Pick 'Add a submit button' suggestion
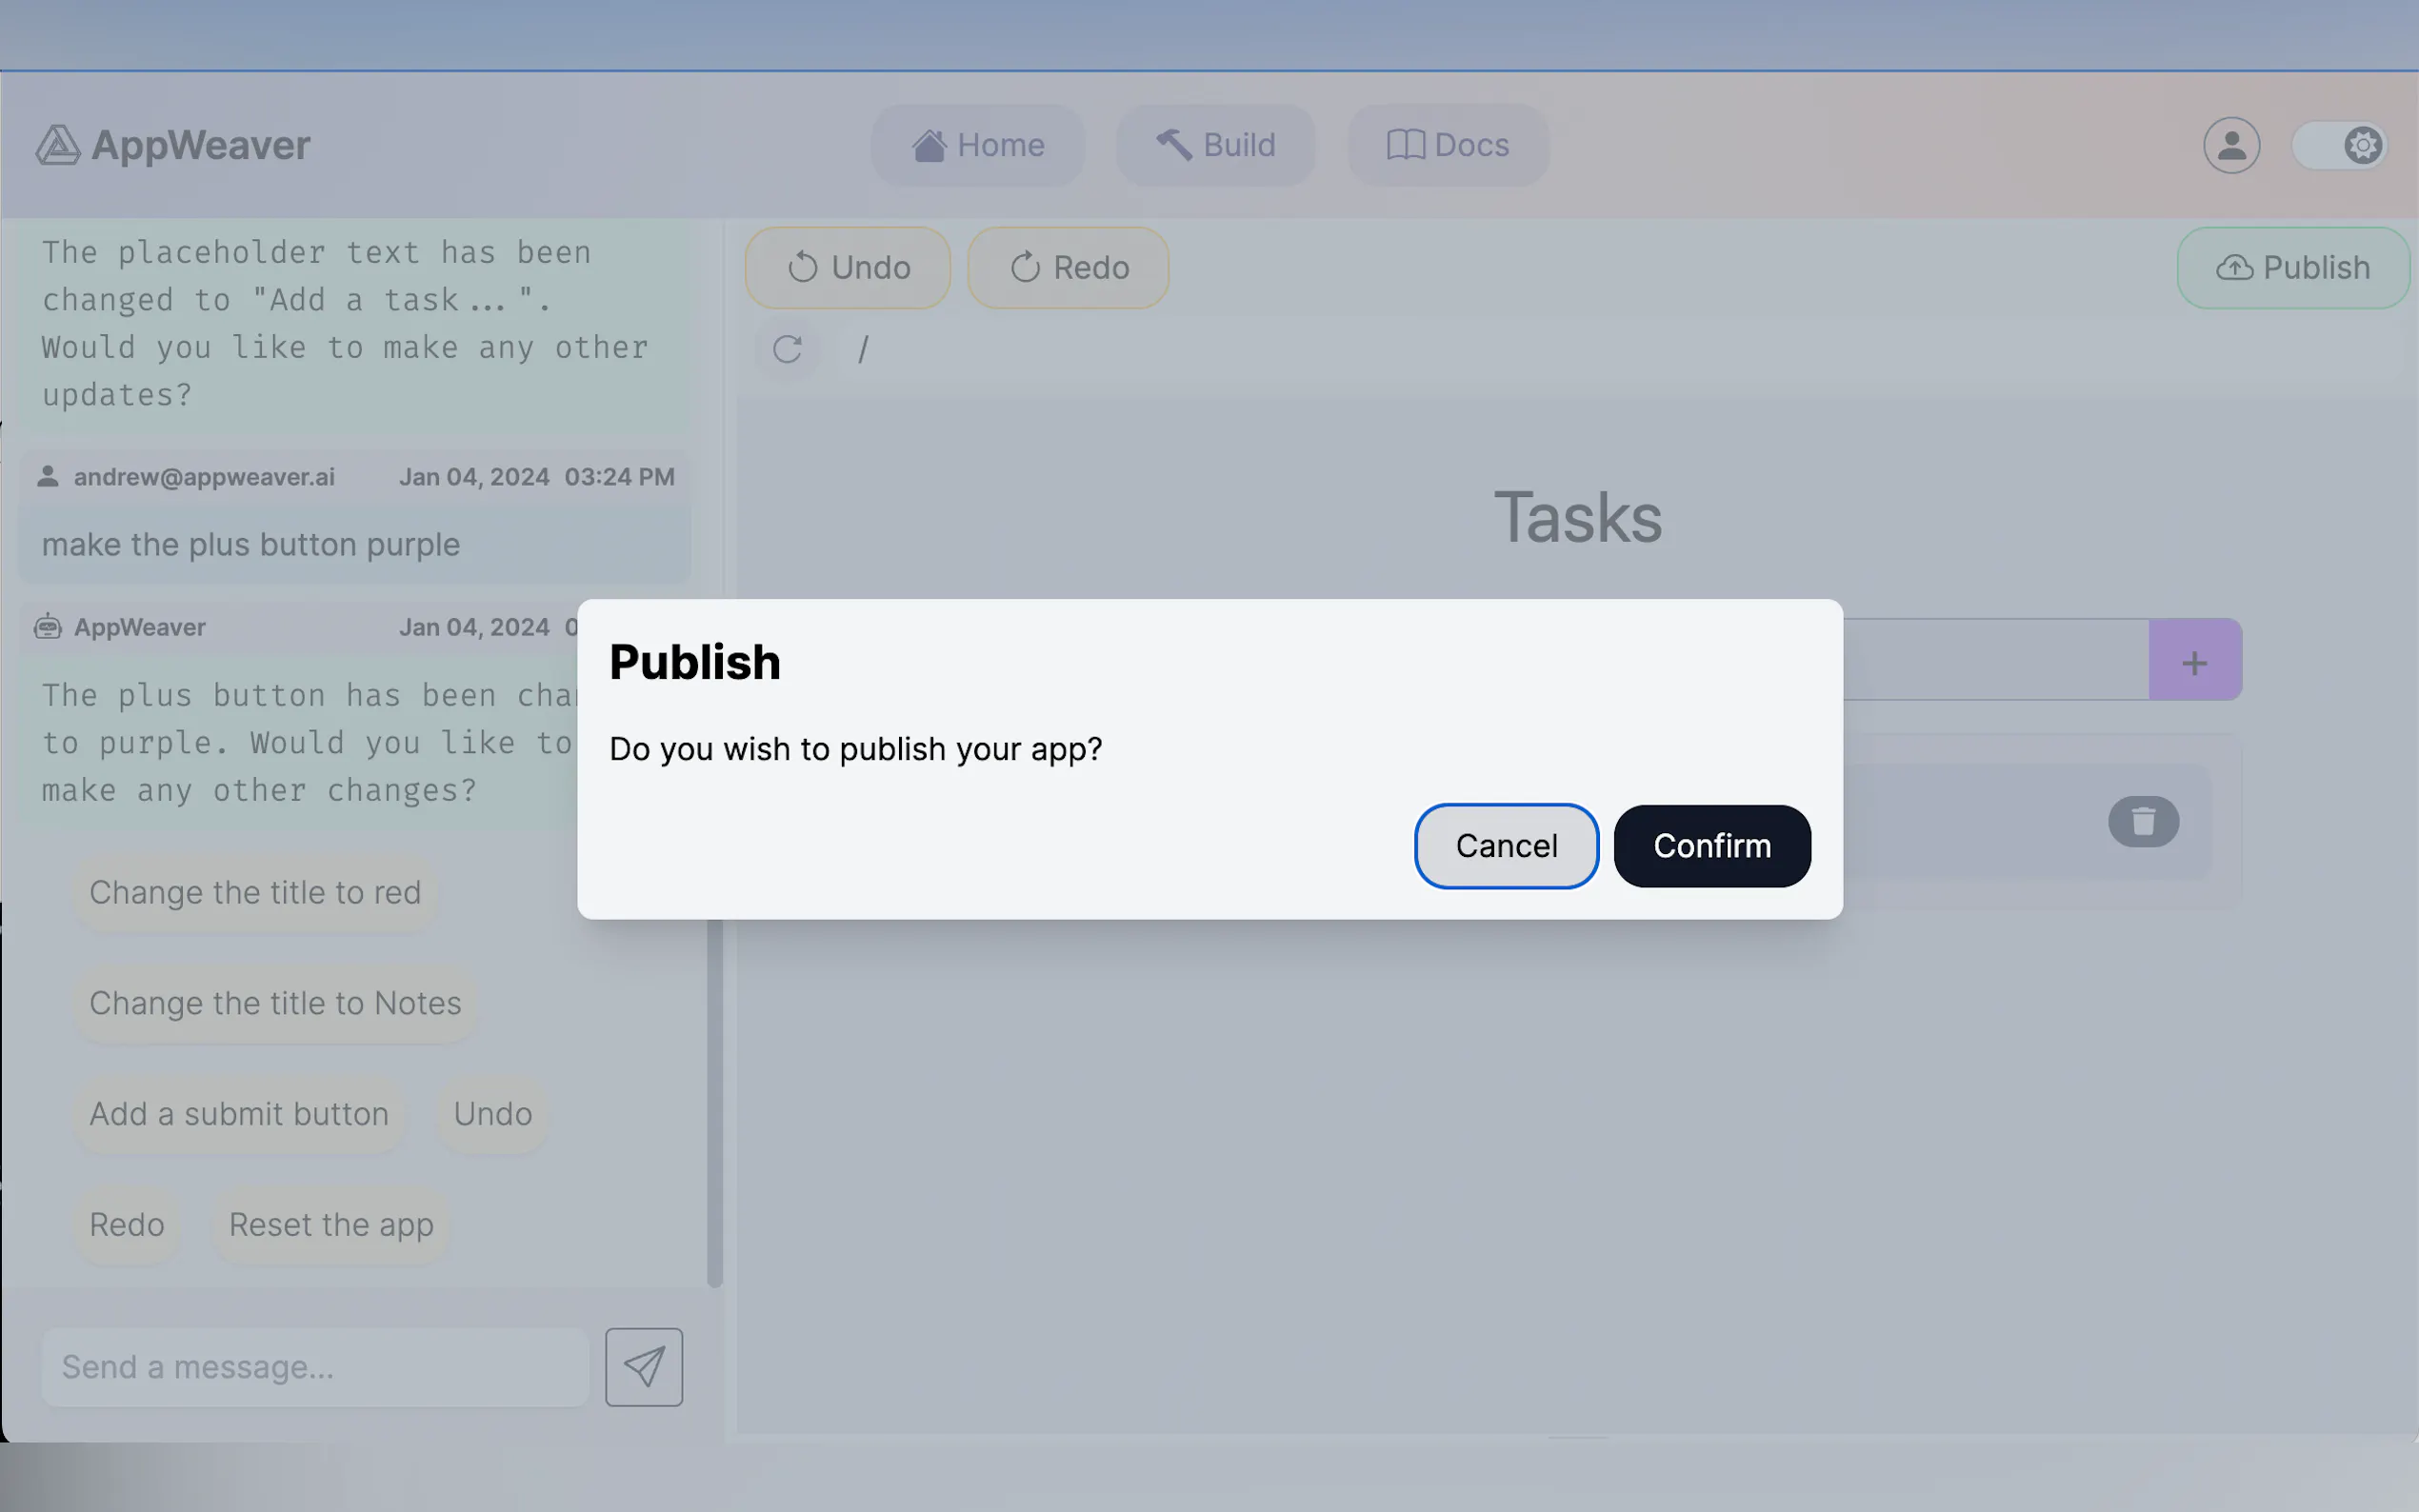 (239, 1113)
